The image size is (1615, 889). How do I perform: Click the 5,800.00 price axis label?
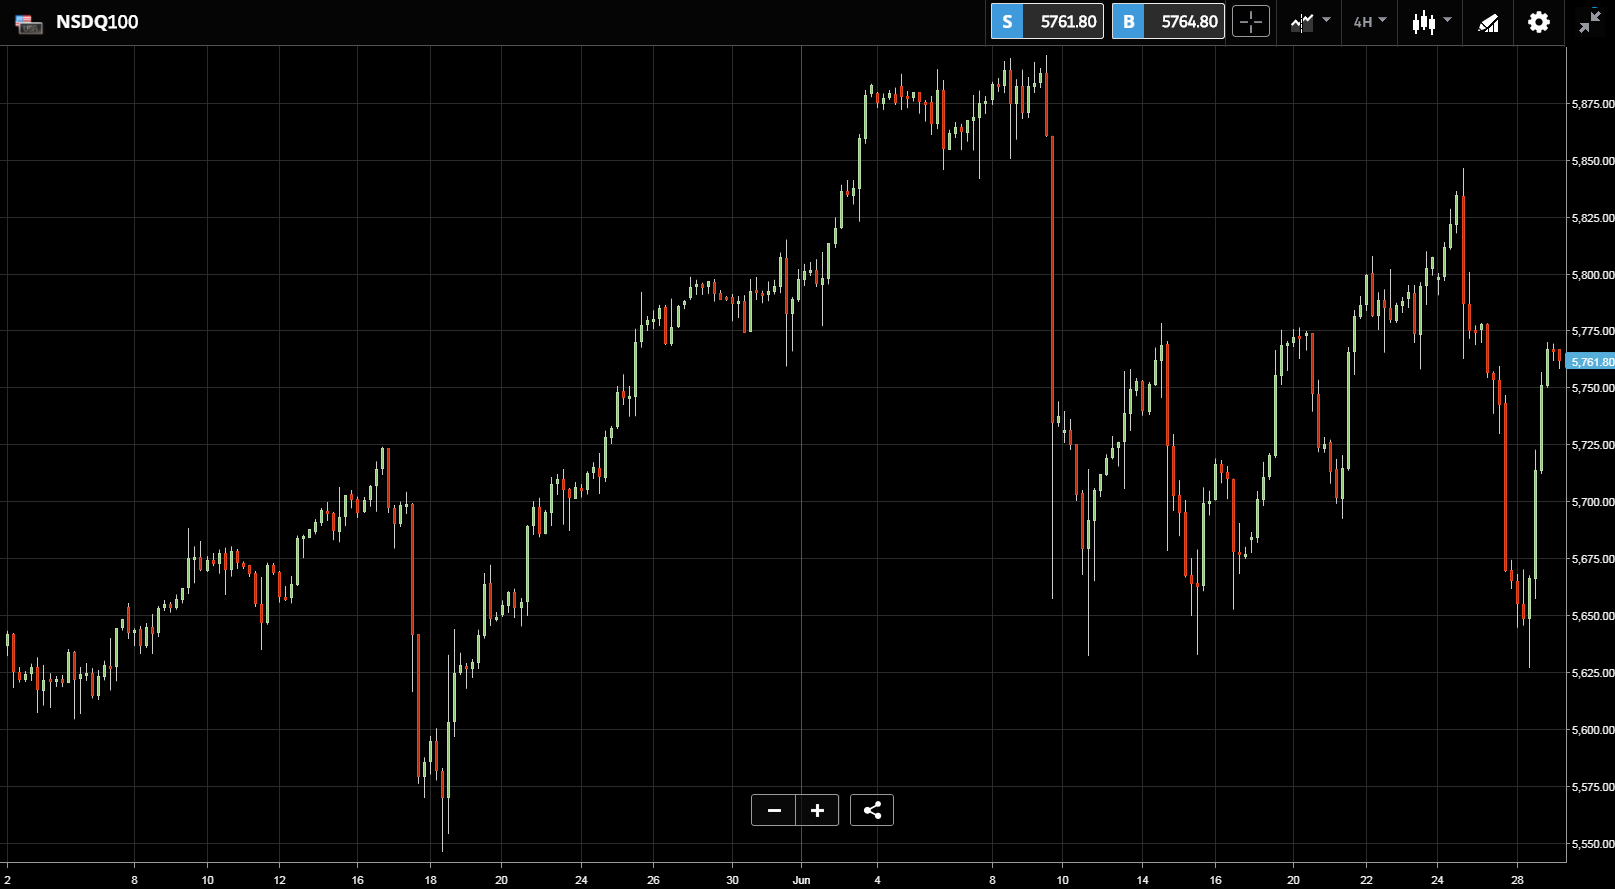coord(1592,275)
